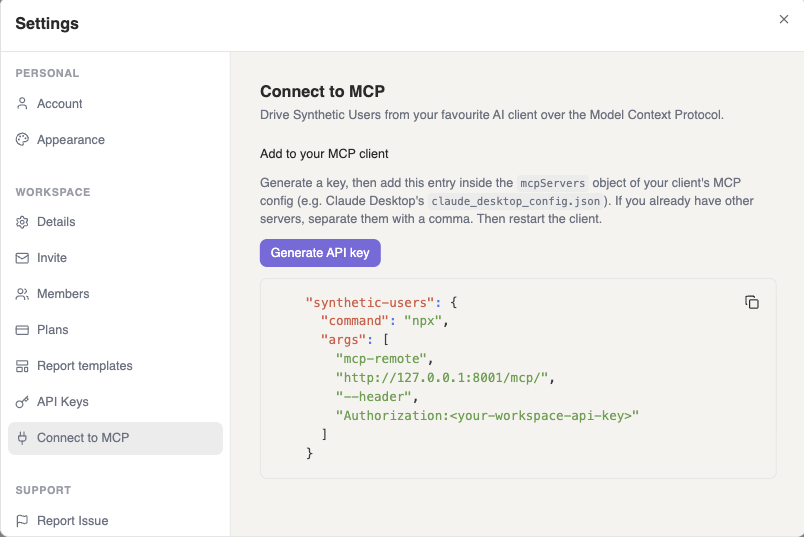Click the "synthetic-users" key in snippet

pos(370,303)
